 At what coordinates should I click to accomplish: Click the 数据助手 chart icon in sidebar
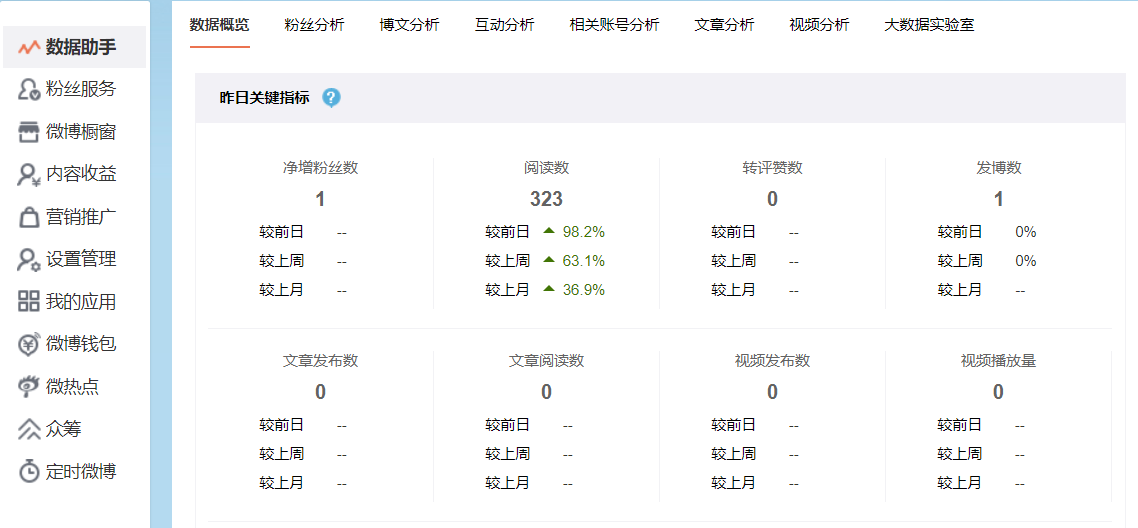click(29, 47)
